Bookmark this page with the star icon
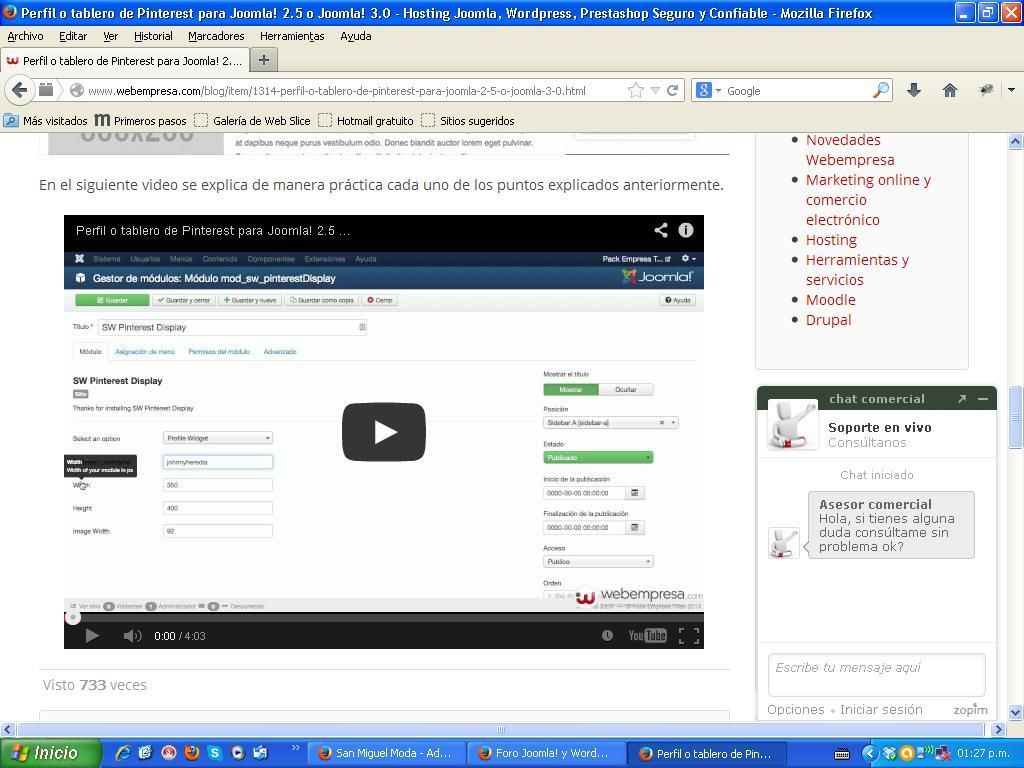This screenshot has height=768, width=1024. pos(635,91)
